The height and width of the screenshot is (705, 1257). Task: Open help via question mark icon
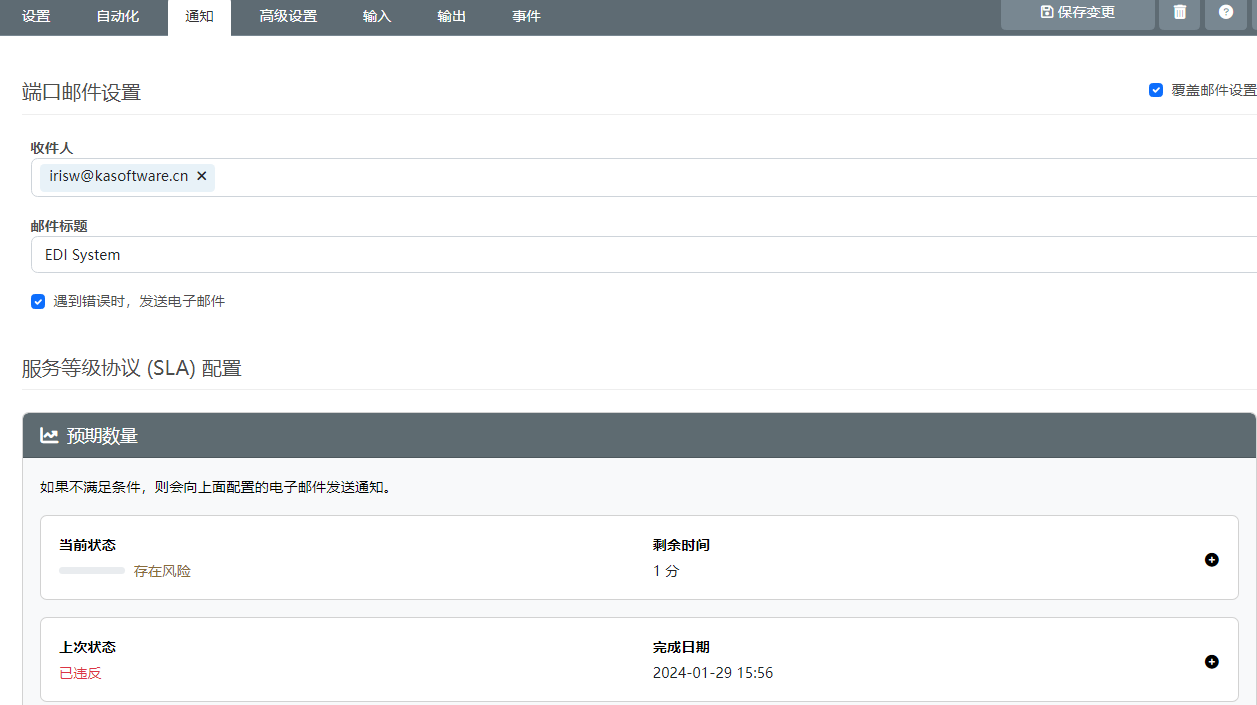[x=1226, y=13]
